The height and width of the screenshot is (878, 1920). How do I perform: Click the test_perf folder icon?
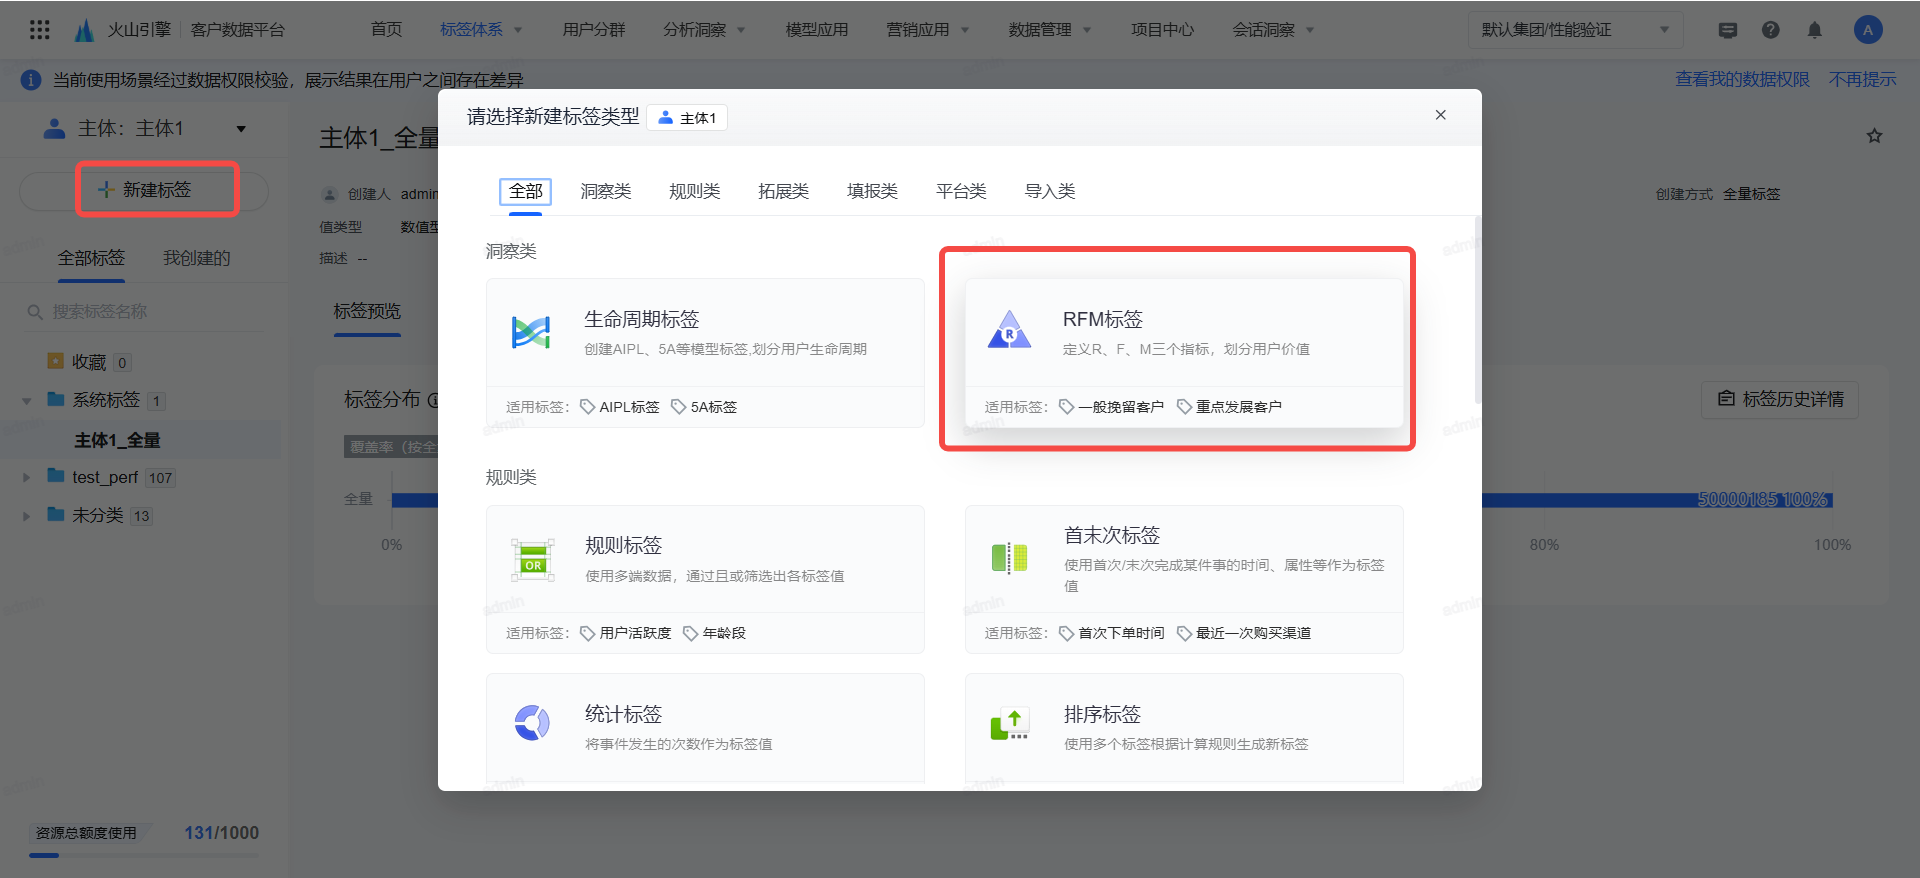pos(56,476)
